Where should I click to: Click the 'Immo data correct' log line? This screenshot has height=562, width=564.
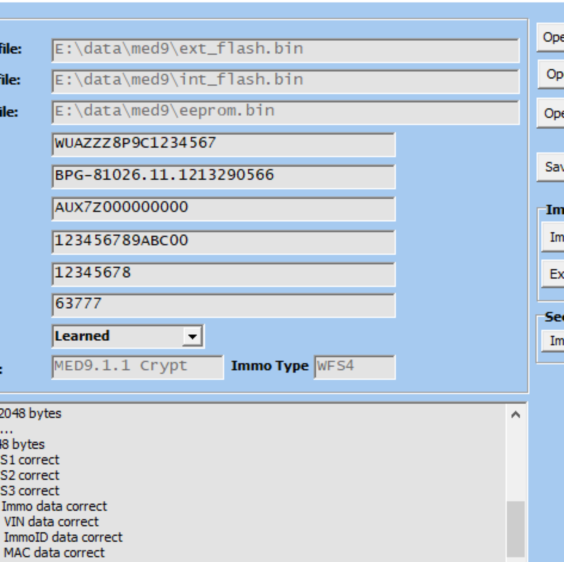[x=54, y=506]
